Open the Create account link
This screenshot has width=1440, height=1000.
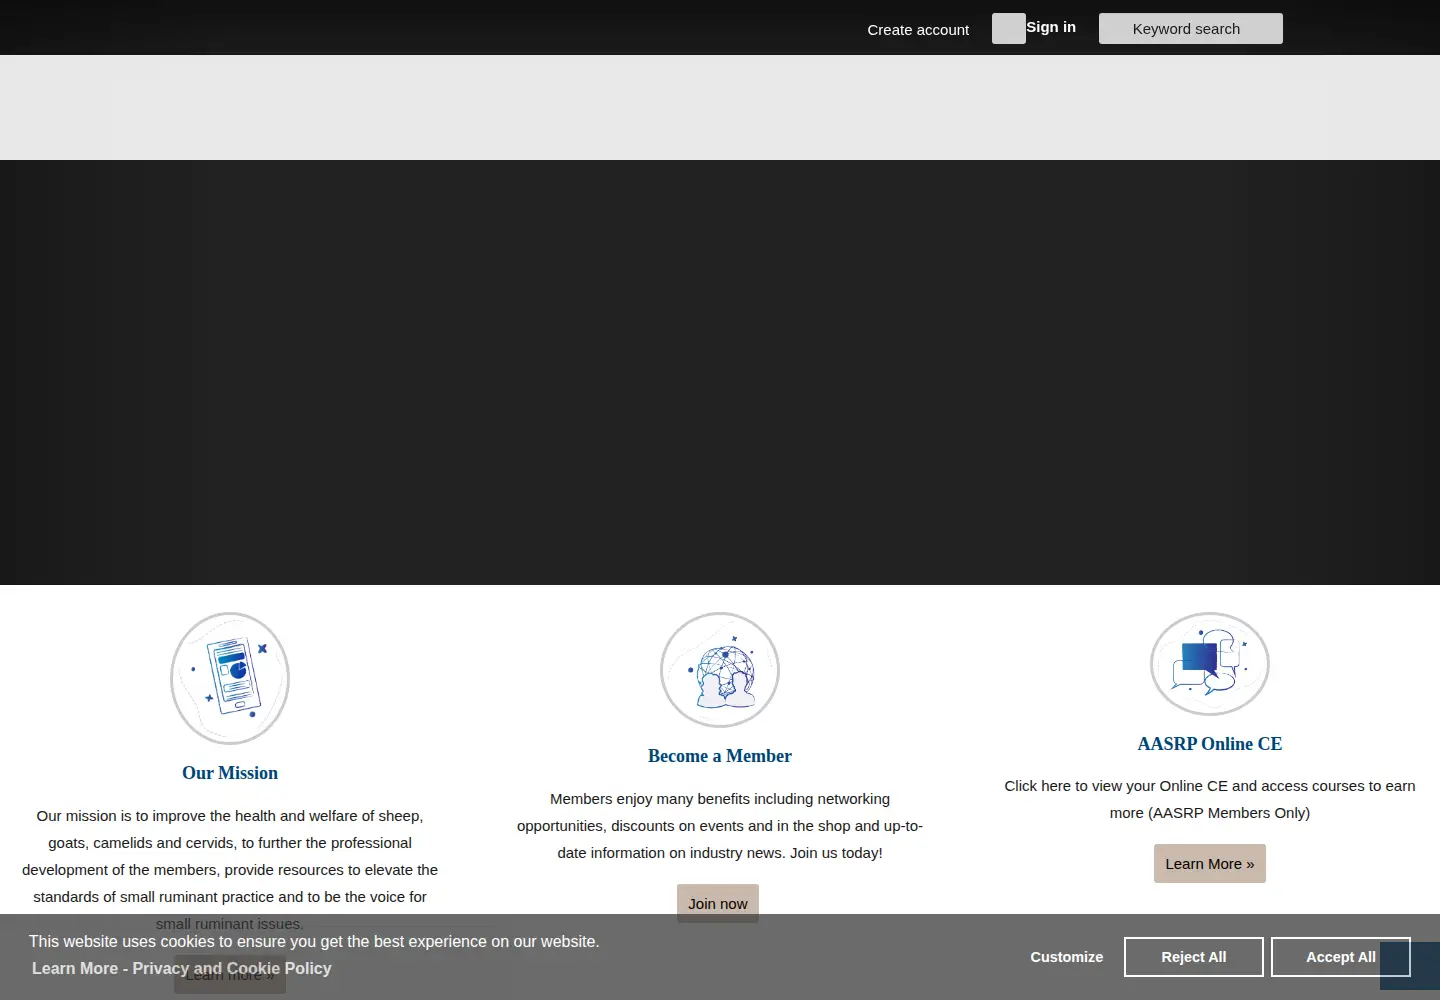[918, 30]
